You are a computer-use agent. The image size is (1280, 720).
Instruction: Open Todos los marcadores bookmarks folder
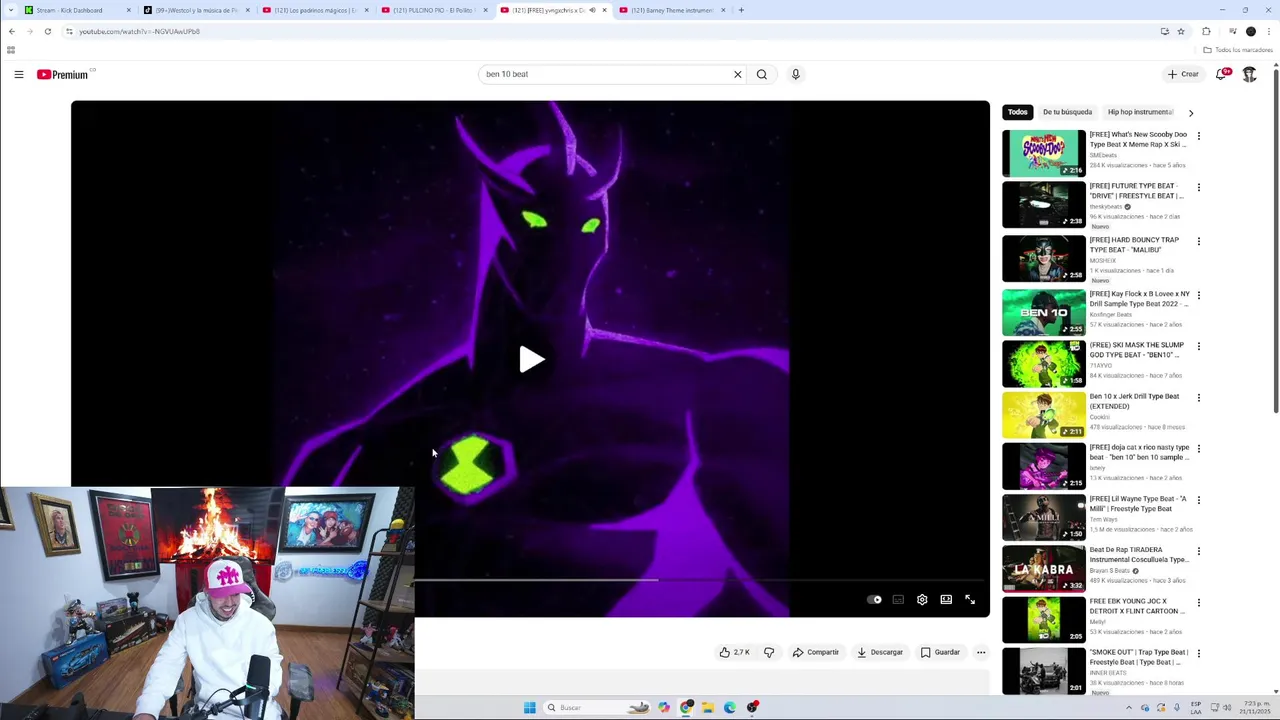tap(1238, 50)
